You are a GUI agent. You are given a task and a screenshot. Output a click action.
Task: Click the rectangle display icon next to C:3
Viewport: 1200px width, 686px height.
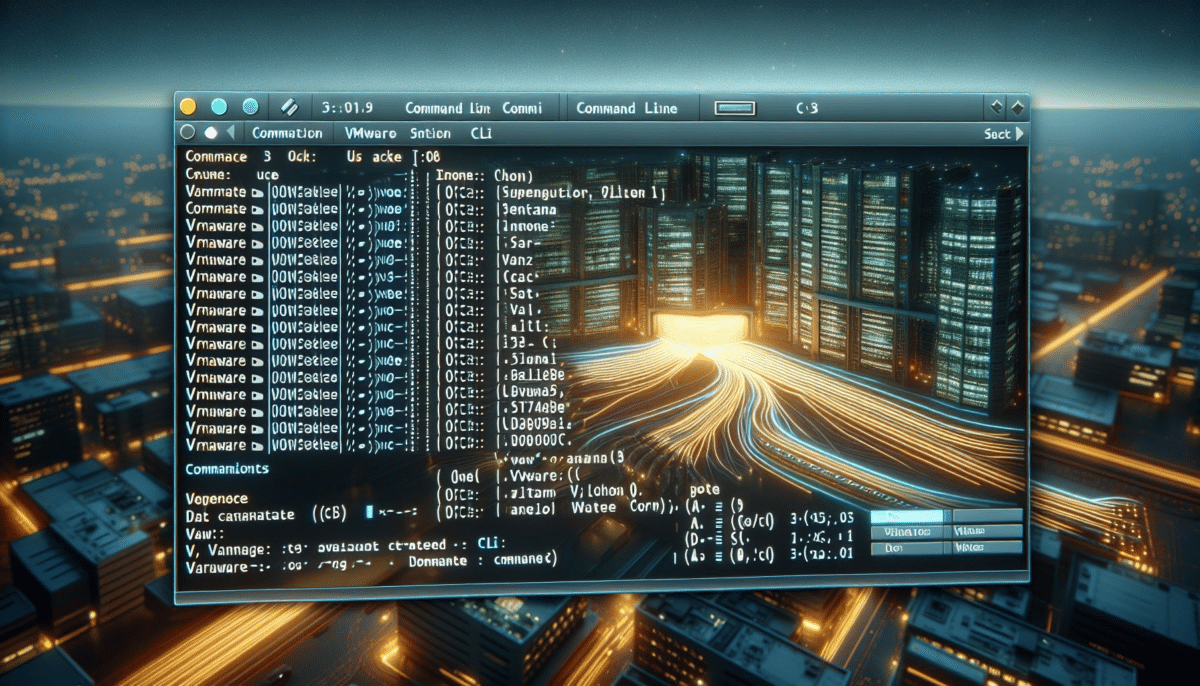click(736, 107)
